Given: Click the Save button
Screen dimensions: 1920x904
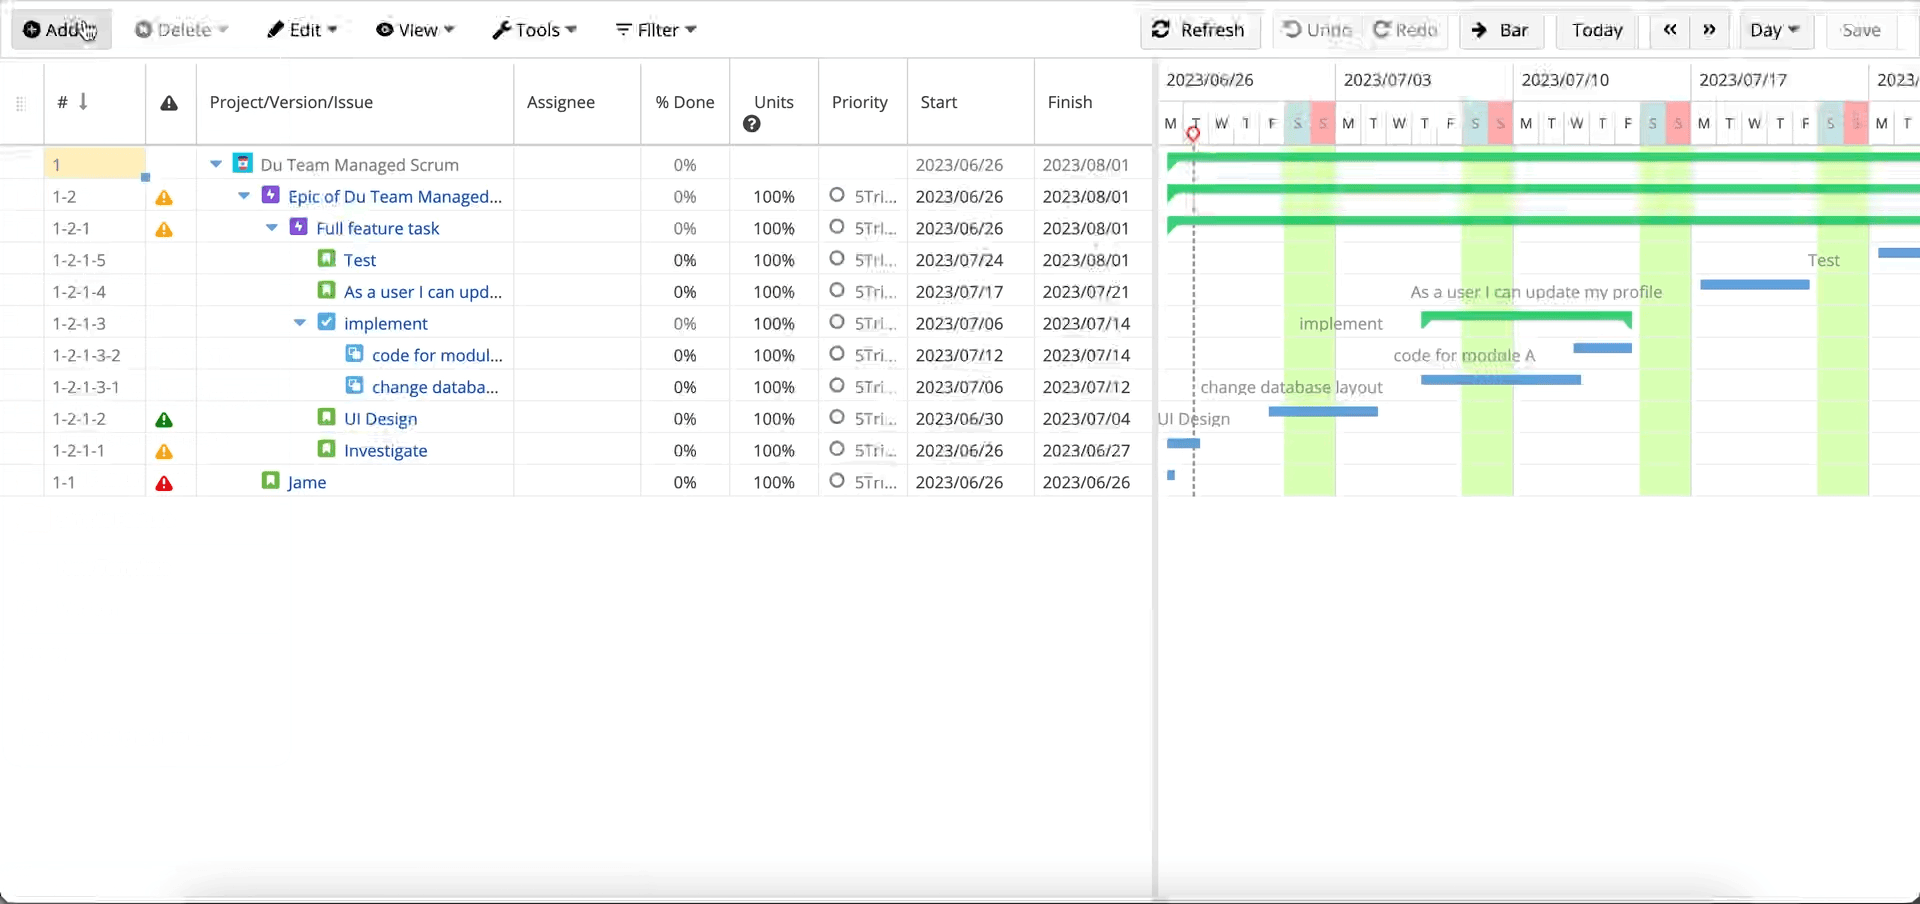Looking at the screenshot, I should coord(1861,30).
